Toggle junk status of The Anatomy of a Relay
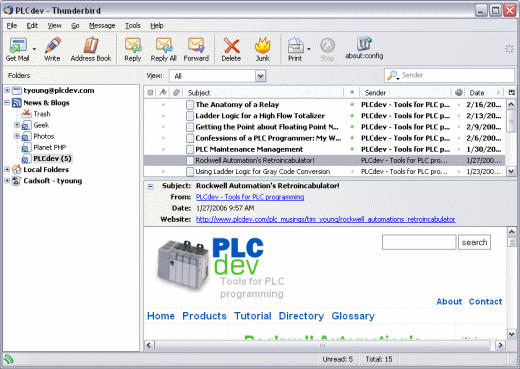The width and height of the screenshot is (520, 369). pyautogui.click(x=459, y=105)
